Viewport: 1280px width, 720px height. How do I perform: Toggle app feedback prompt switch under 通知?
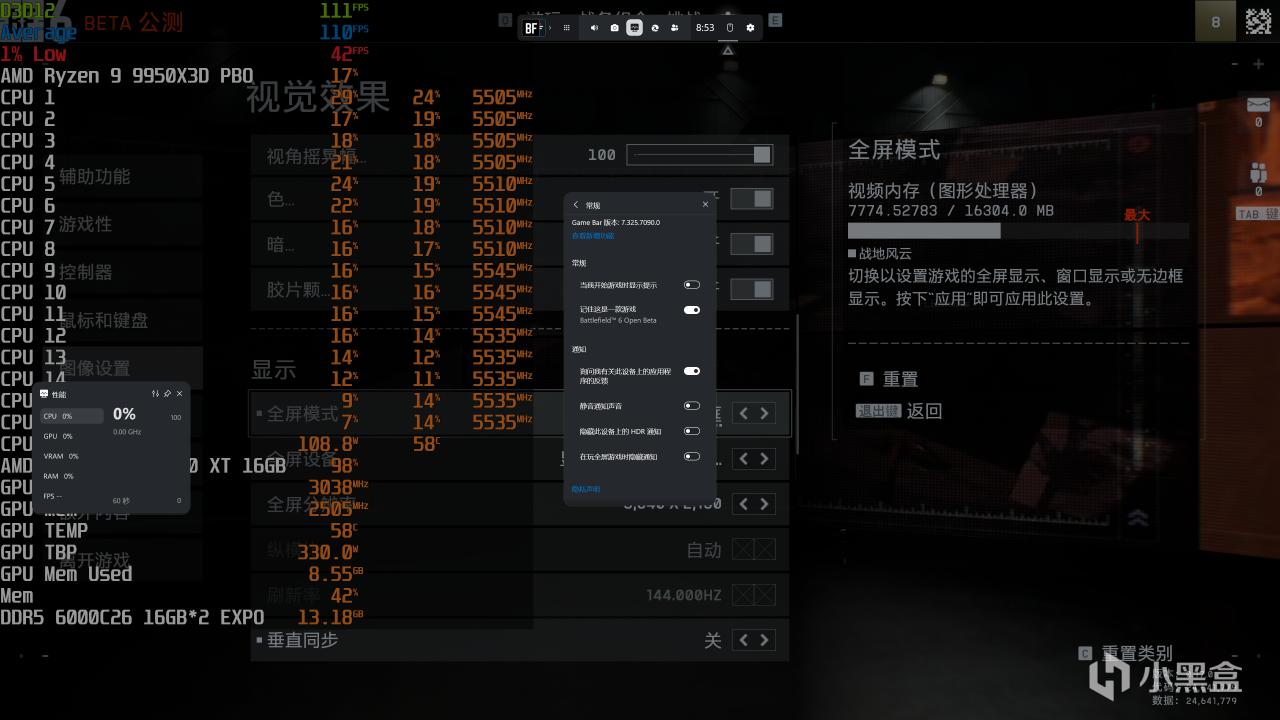[x=691, y=371]
